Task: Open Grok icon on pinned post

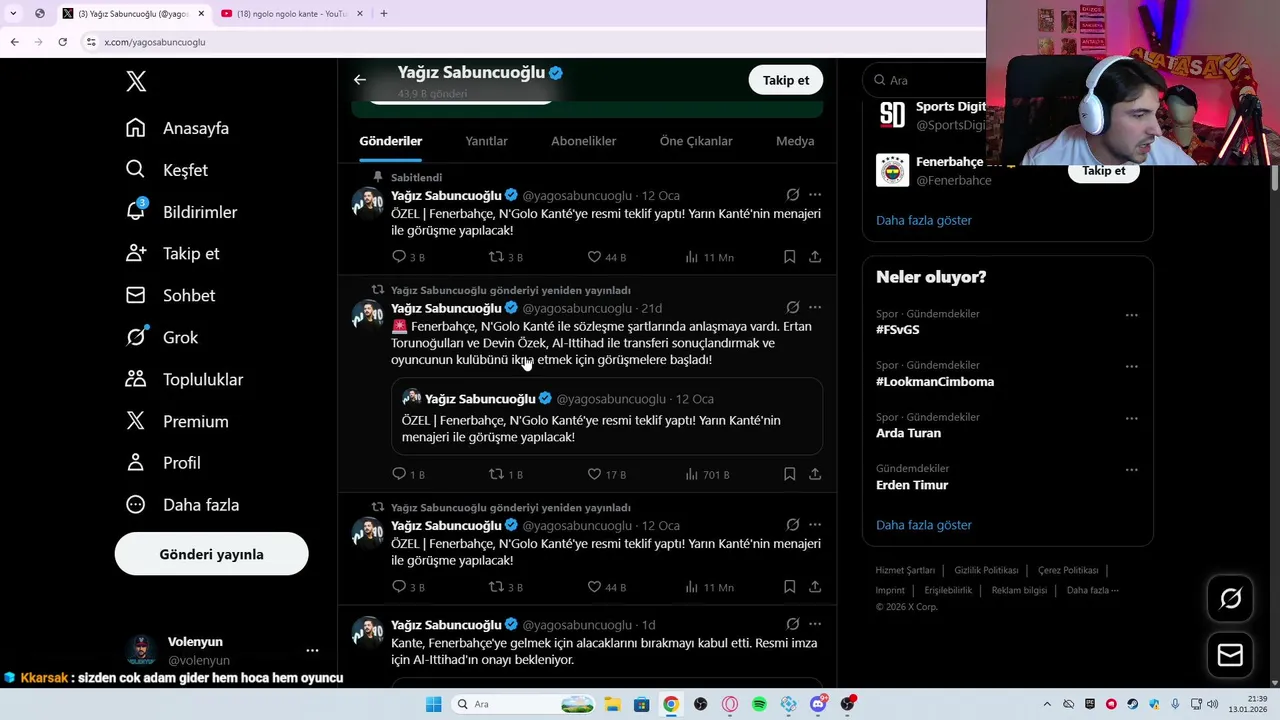Action: [792, 195]
